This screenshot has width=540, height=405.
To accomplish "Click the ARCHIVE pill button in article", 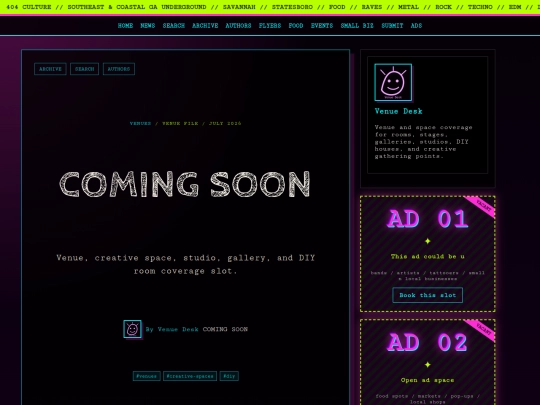I will pyautogui.click(x=50, y=69).
